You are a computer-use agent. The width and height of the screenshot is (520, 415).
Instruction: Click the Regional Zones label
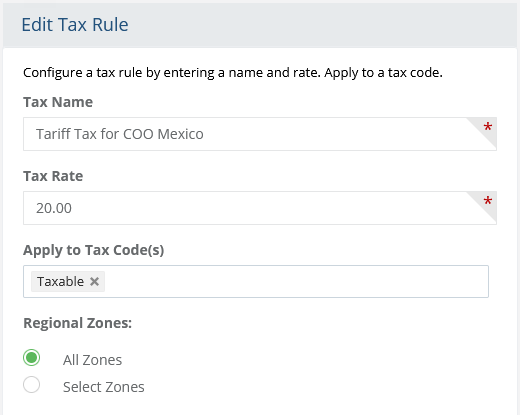pyautogui.click(x=78, y=323)
